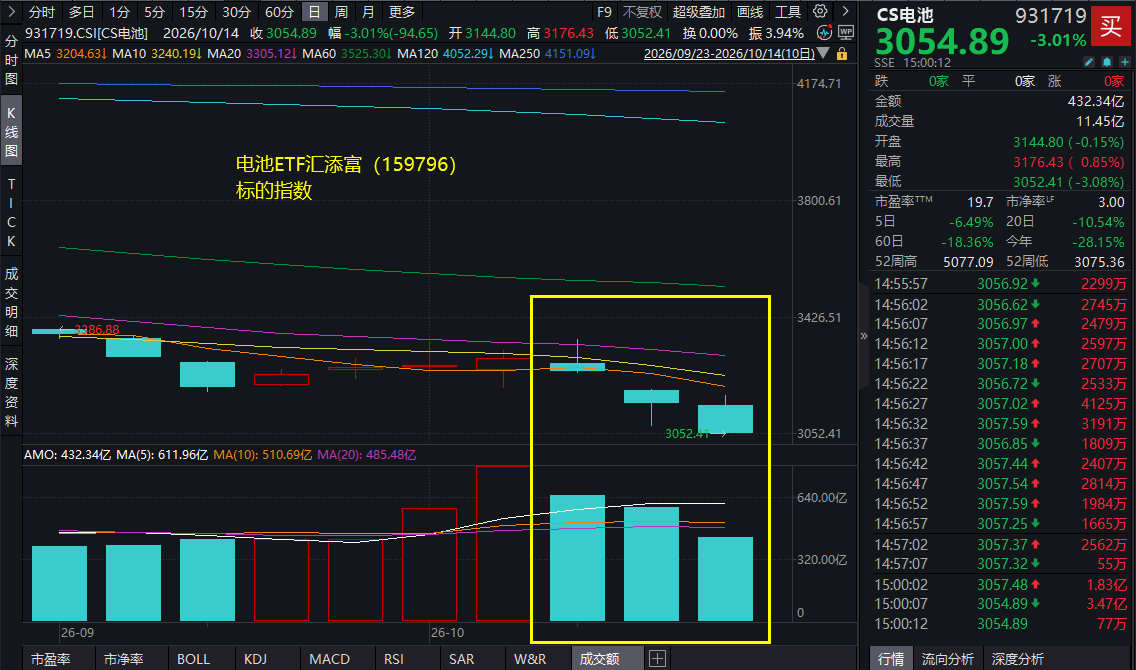Click the last candlestick on 10/14
The width and height of the screenshot is (1136, 670).
pos(725,418)
